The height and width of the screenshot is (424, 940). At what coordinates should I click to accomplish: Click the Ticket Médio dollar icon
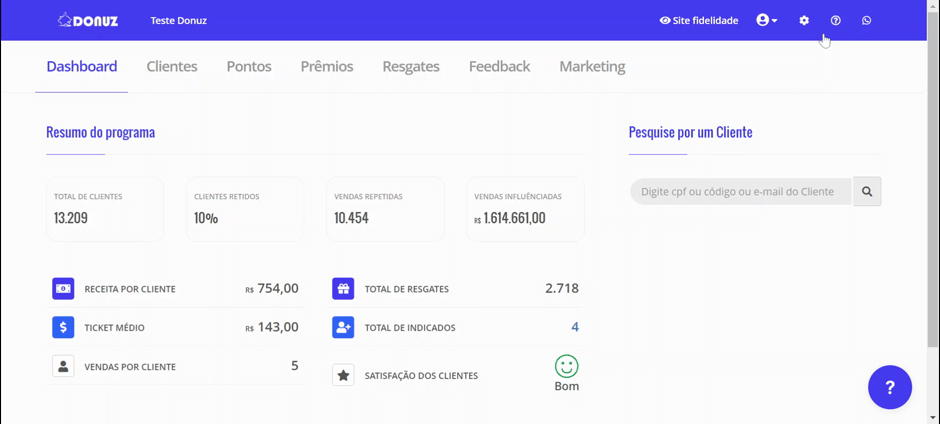tap(63, 327)
